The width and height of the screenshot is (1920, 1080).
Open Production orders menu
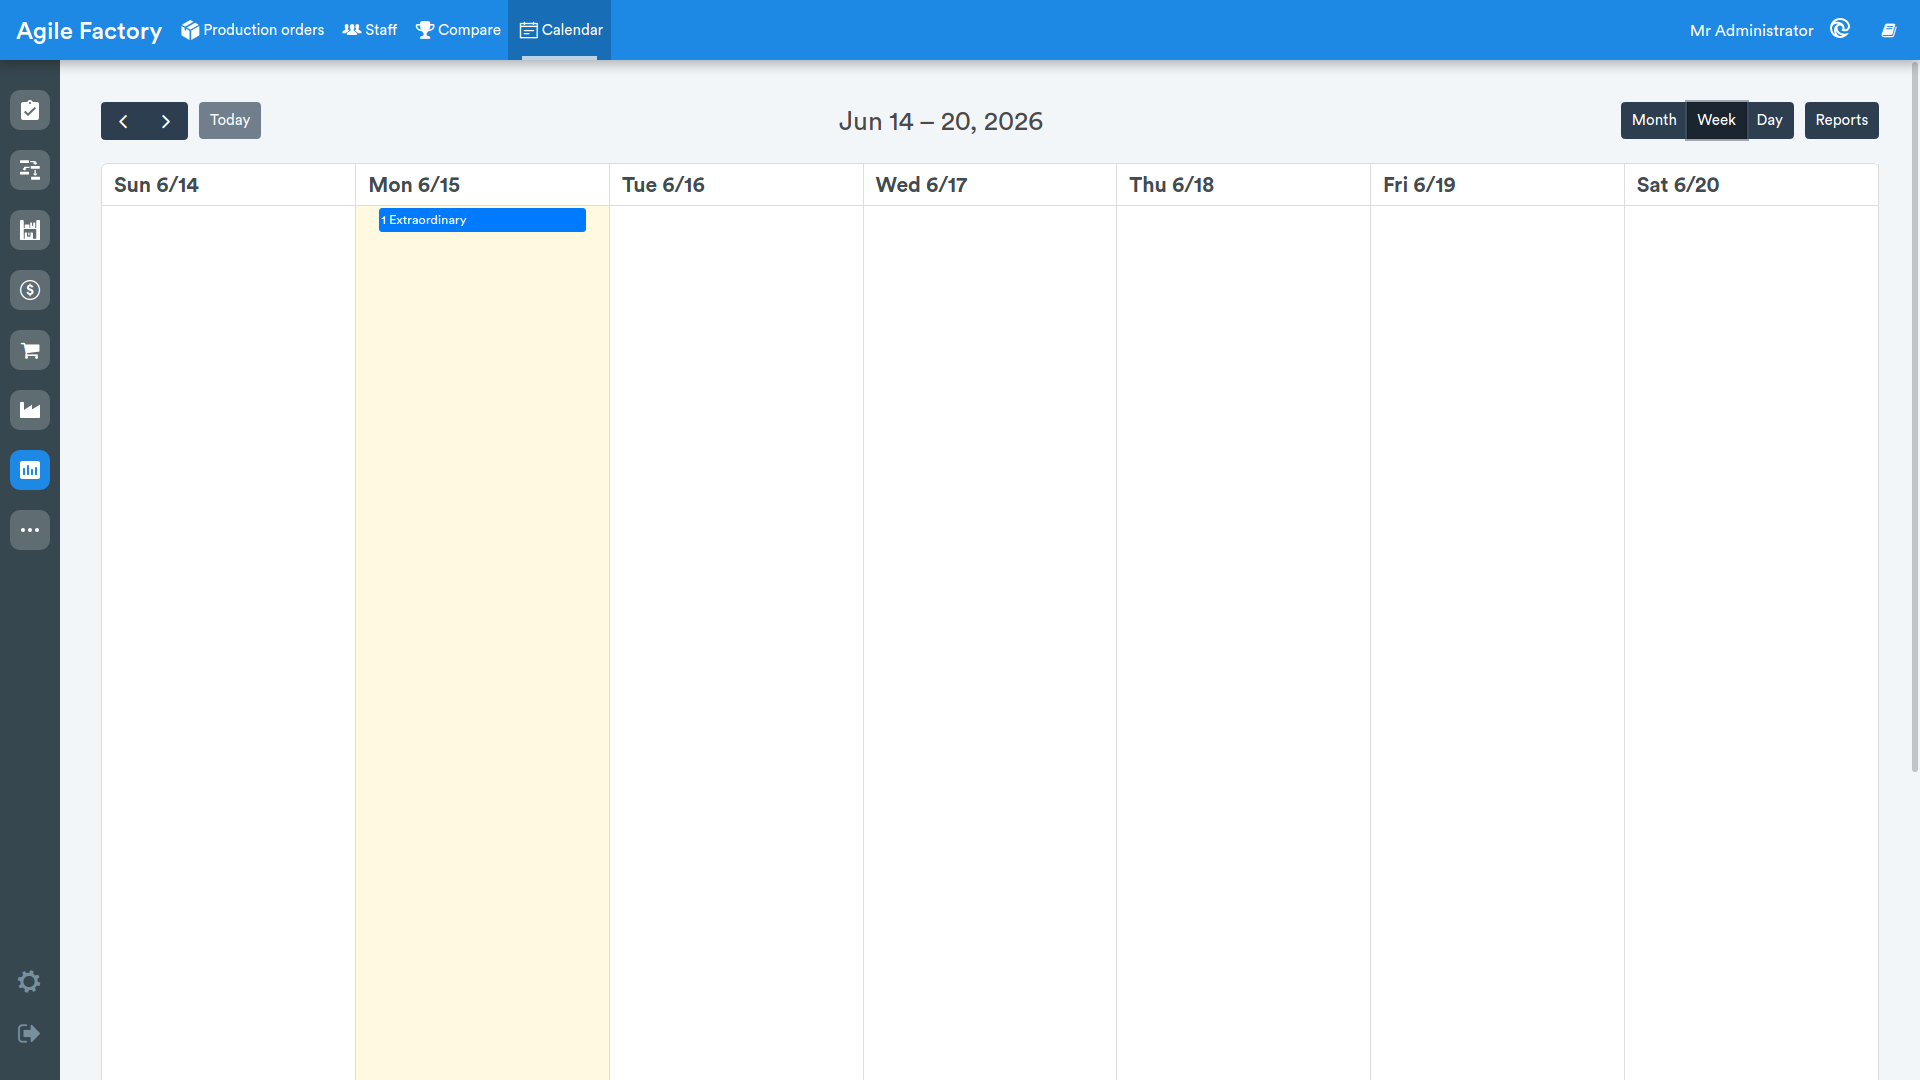click(x=252, y=30)
